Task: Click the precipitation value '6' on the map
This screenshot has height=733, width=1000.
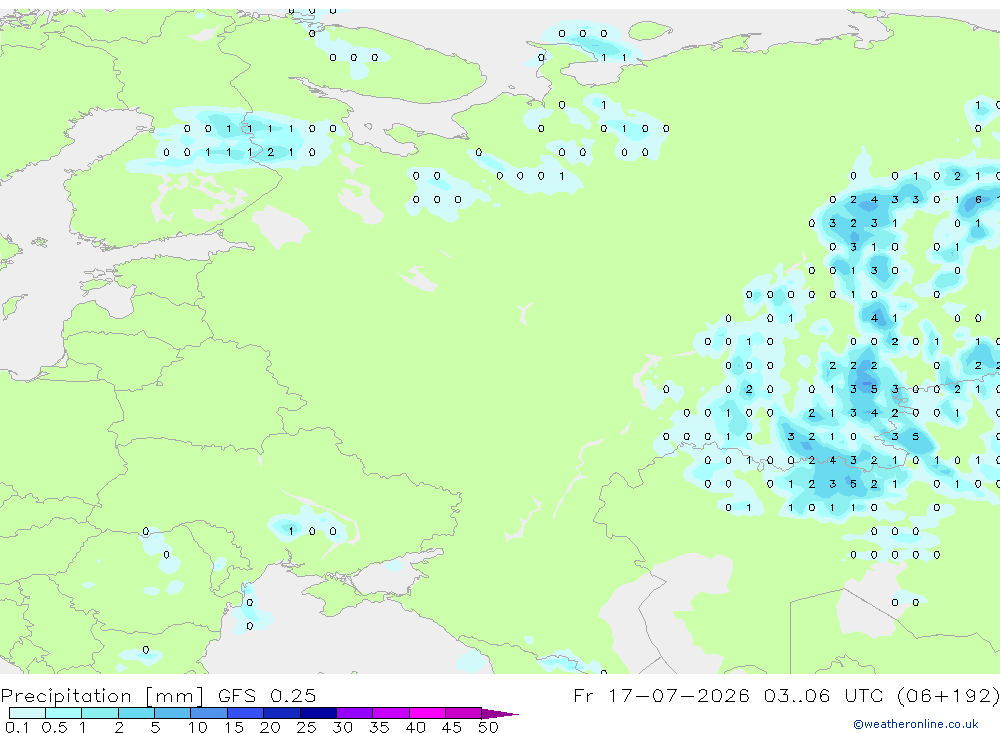Action: [x=978, y=200]
